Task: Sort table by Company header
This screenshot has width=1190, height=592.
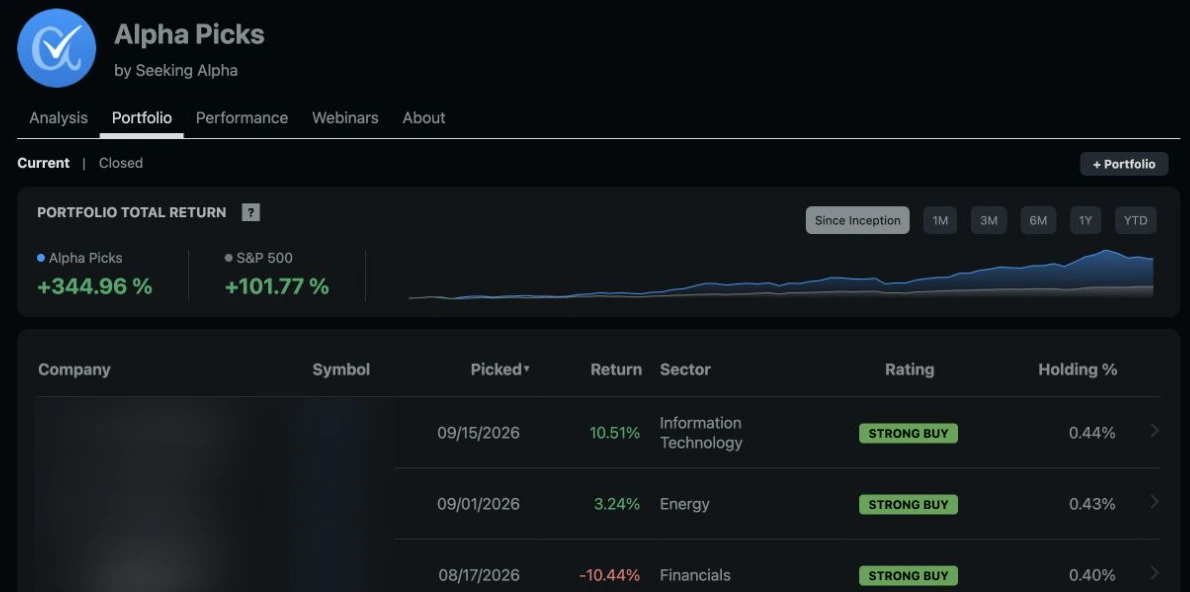Action: pyautogui.click(x=74, y=370)
